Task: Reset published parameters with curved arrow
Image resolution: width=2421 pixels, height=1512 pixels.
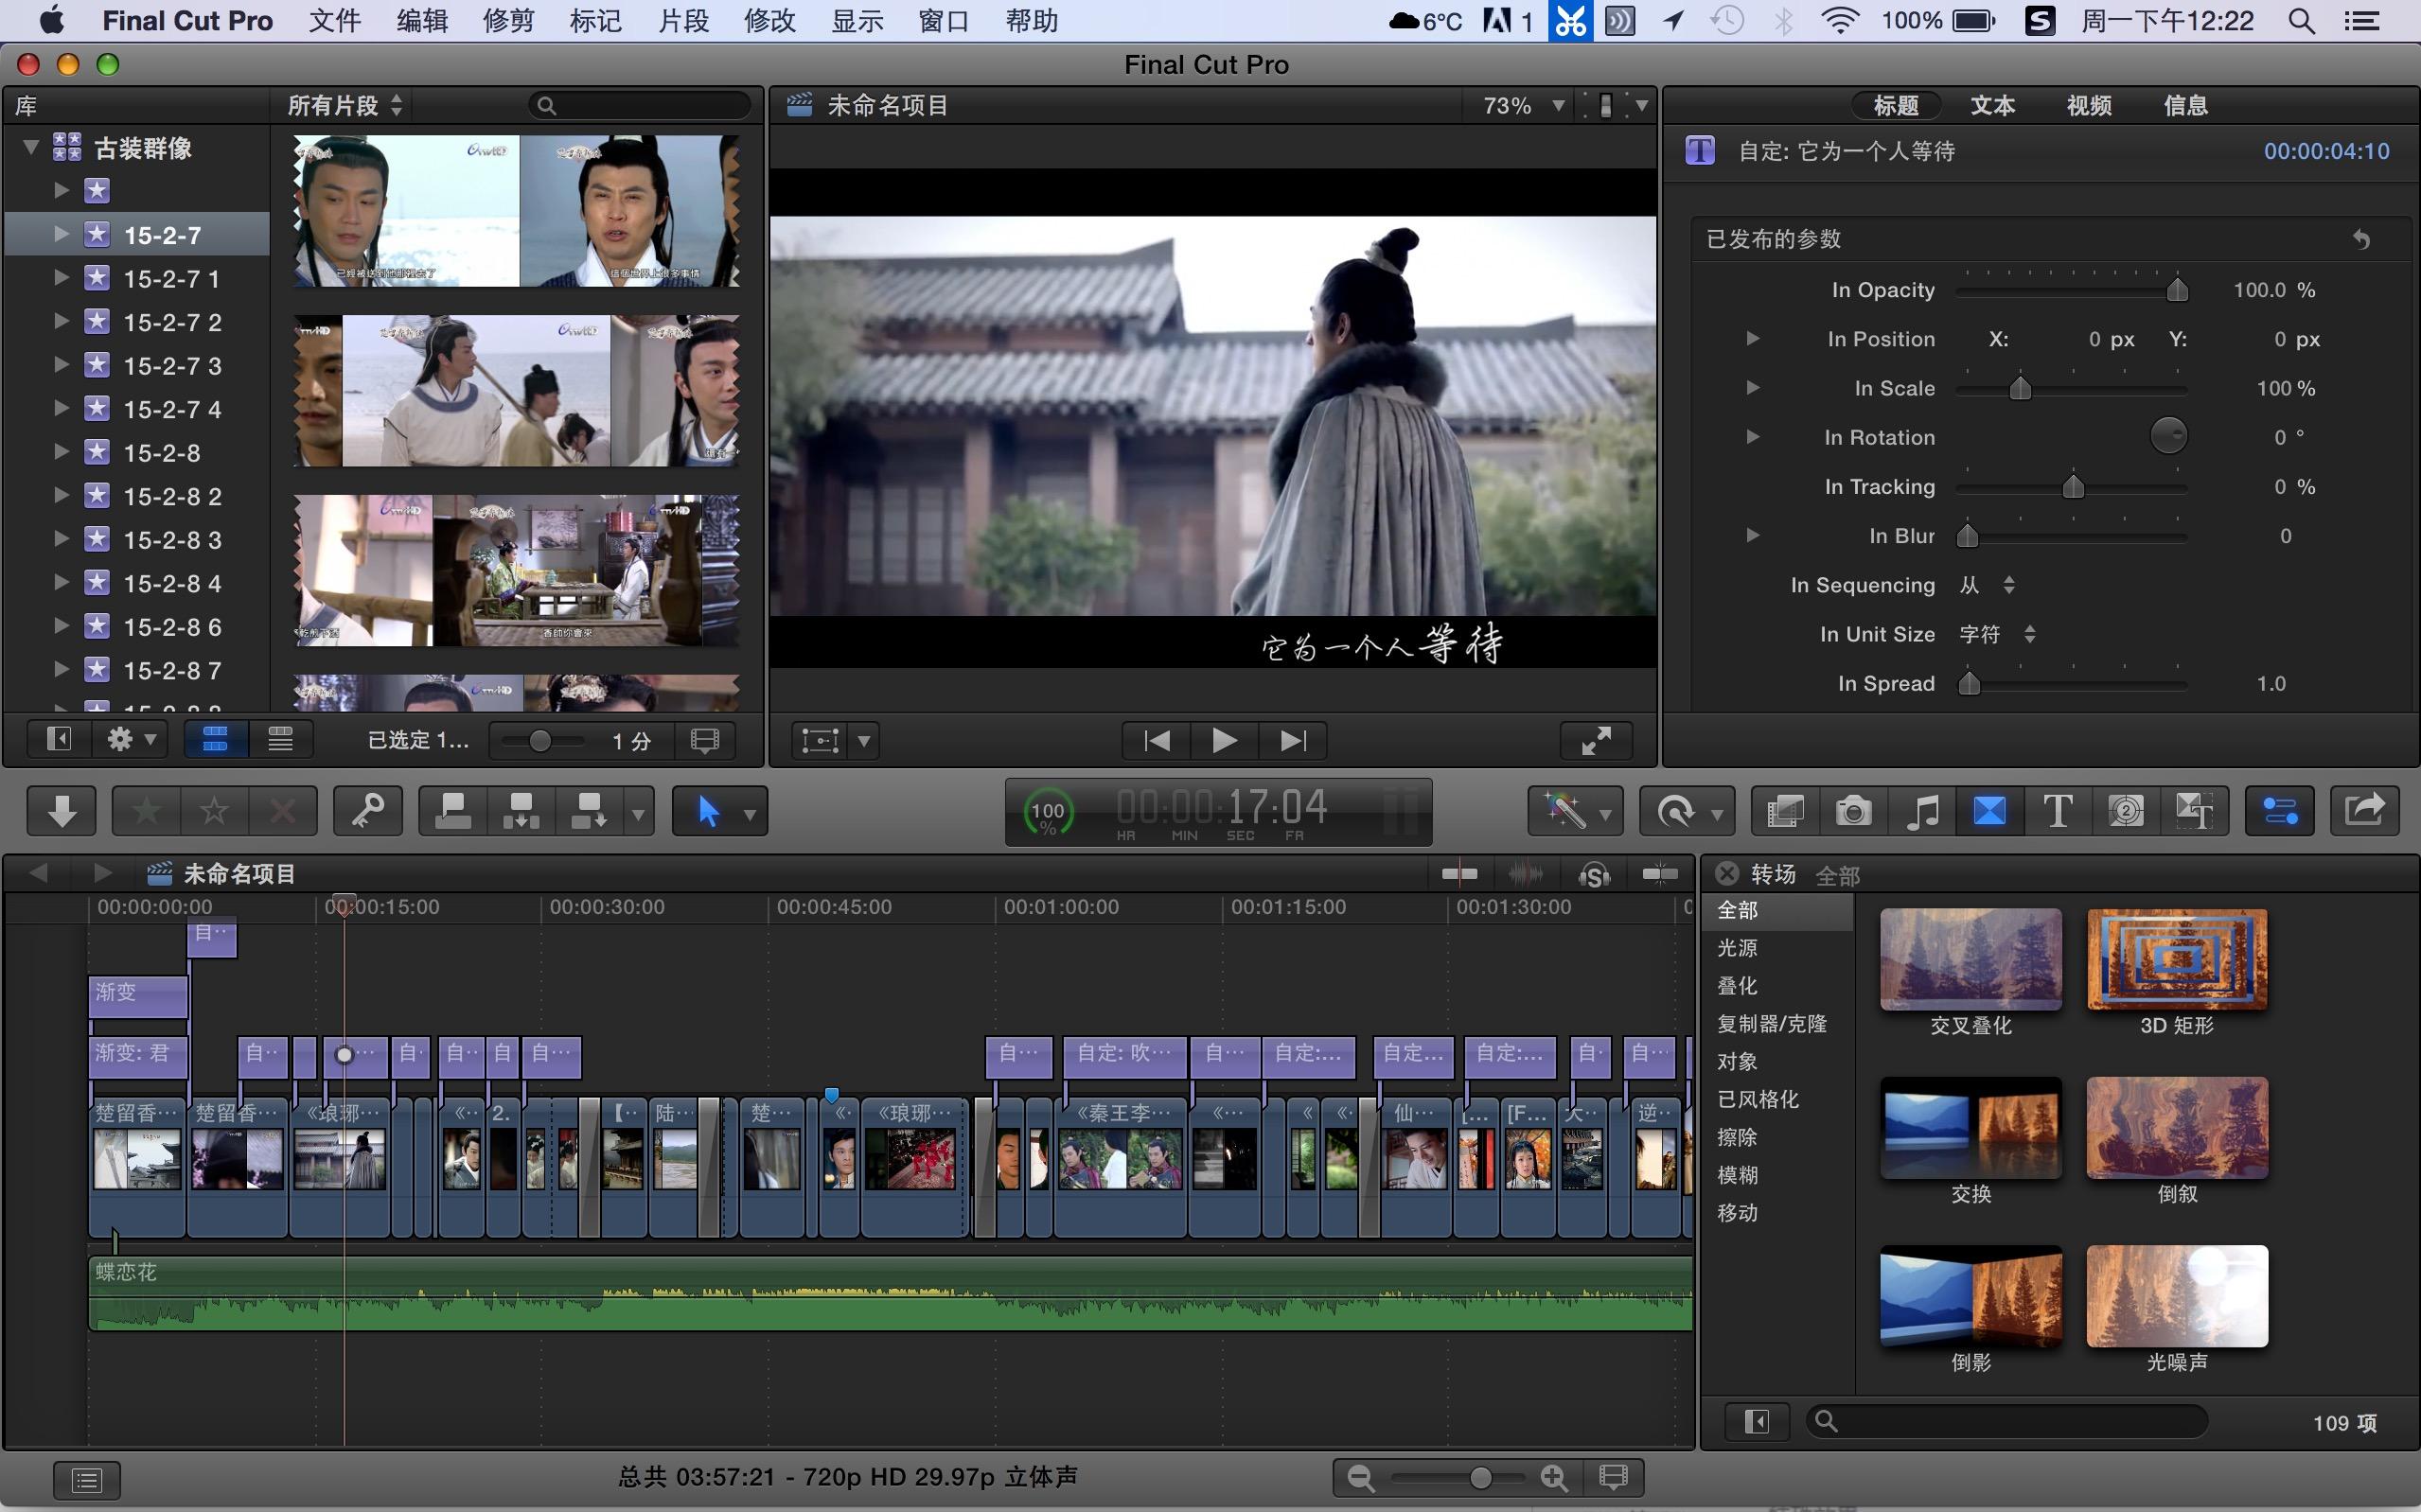Action: click(2361, 239)
